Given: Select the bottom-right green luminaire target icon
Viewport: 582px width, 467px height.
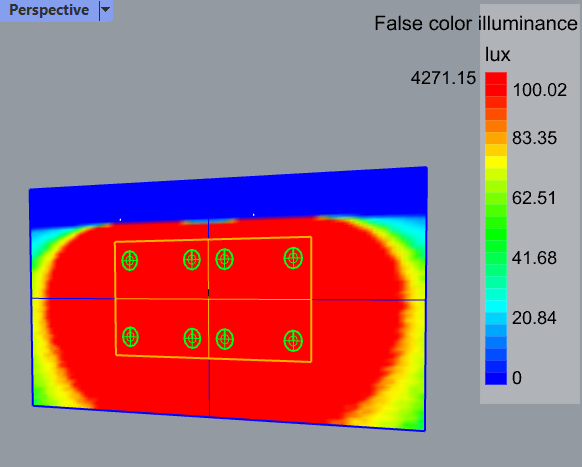Looking at the screenshot, I should click(293, 340).
